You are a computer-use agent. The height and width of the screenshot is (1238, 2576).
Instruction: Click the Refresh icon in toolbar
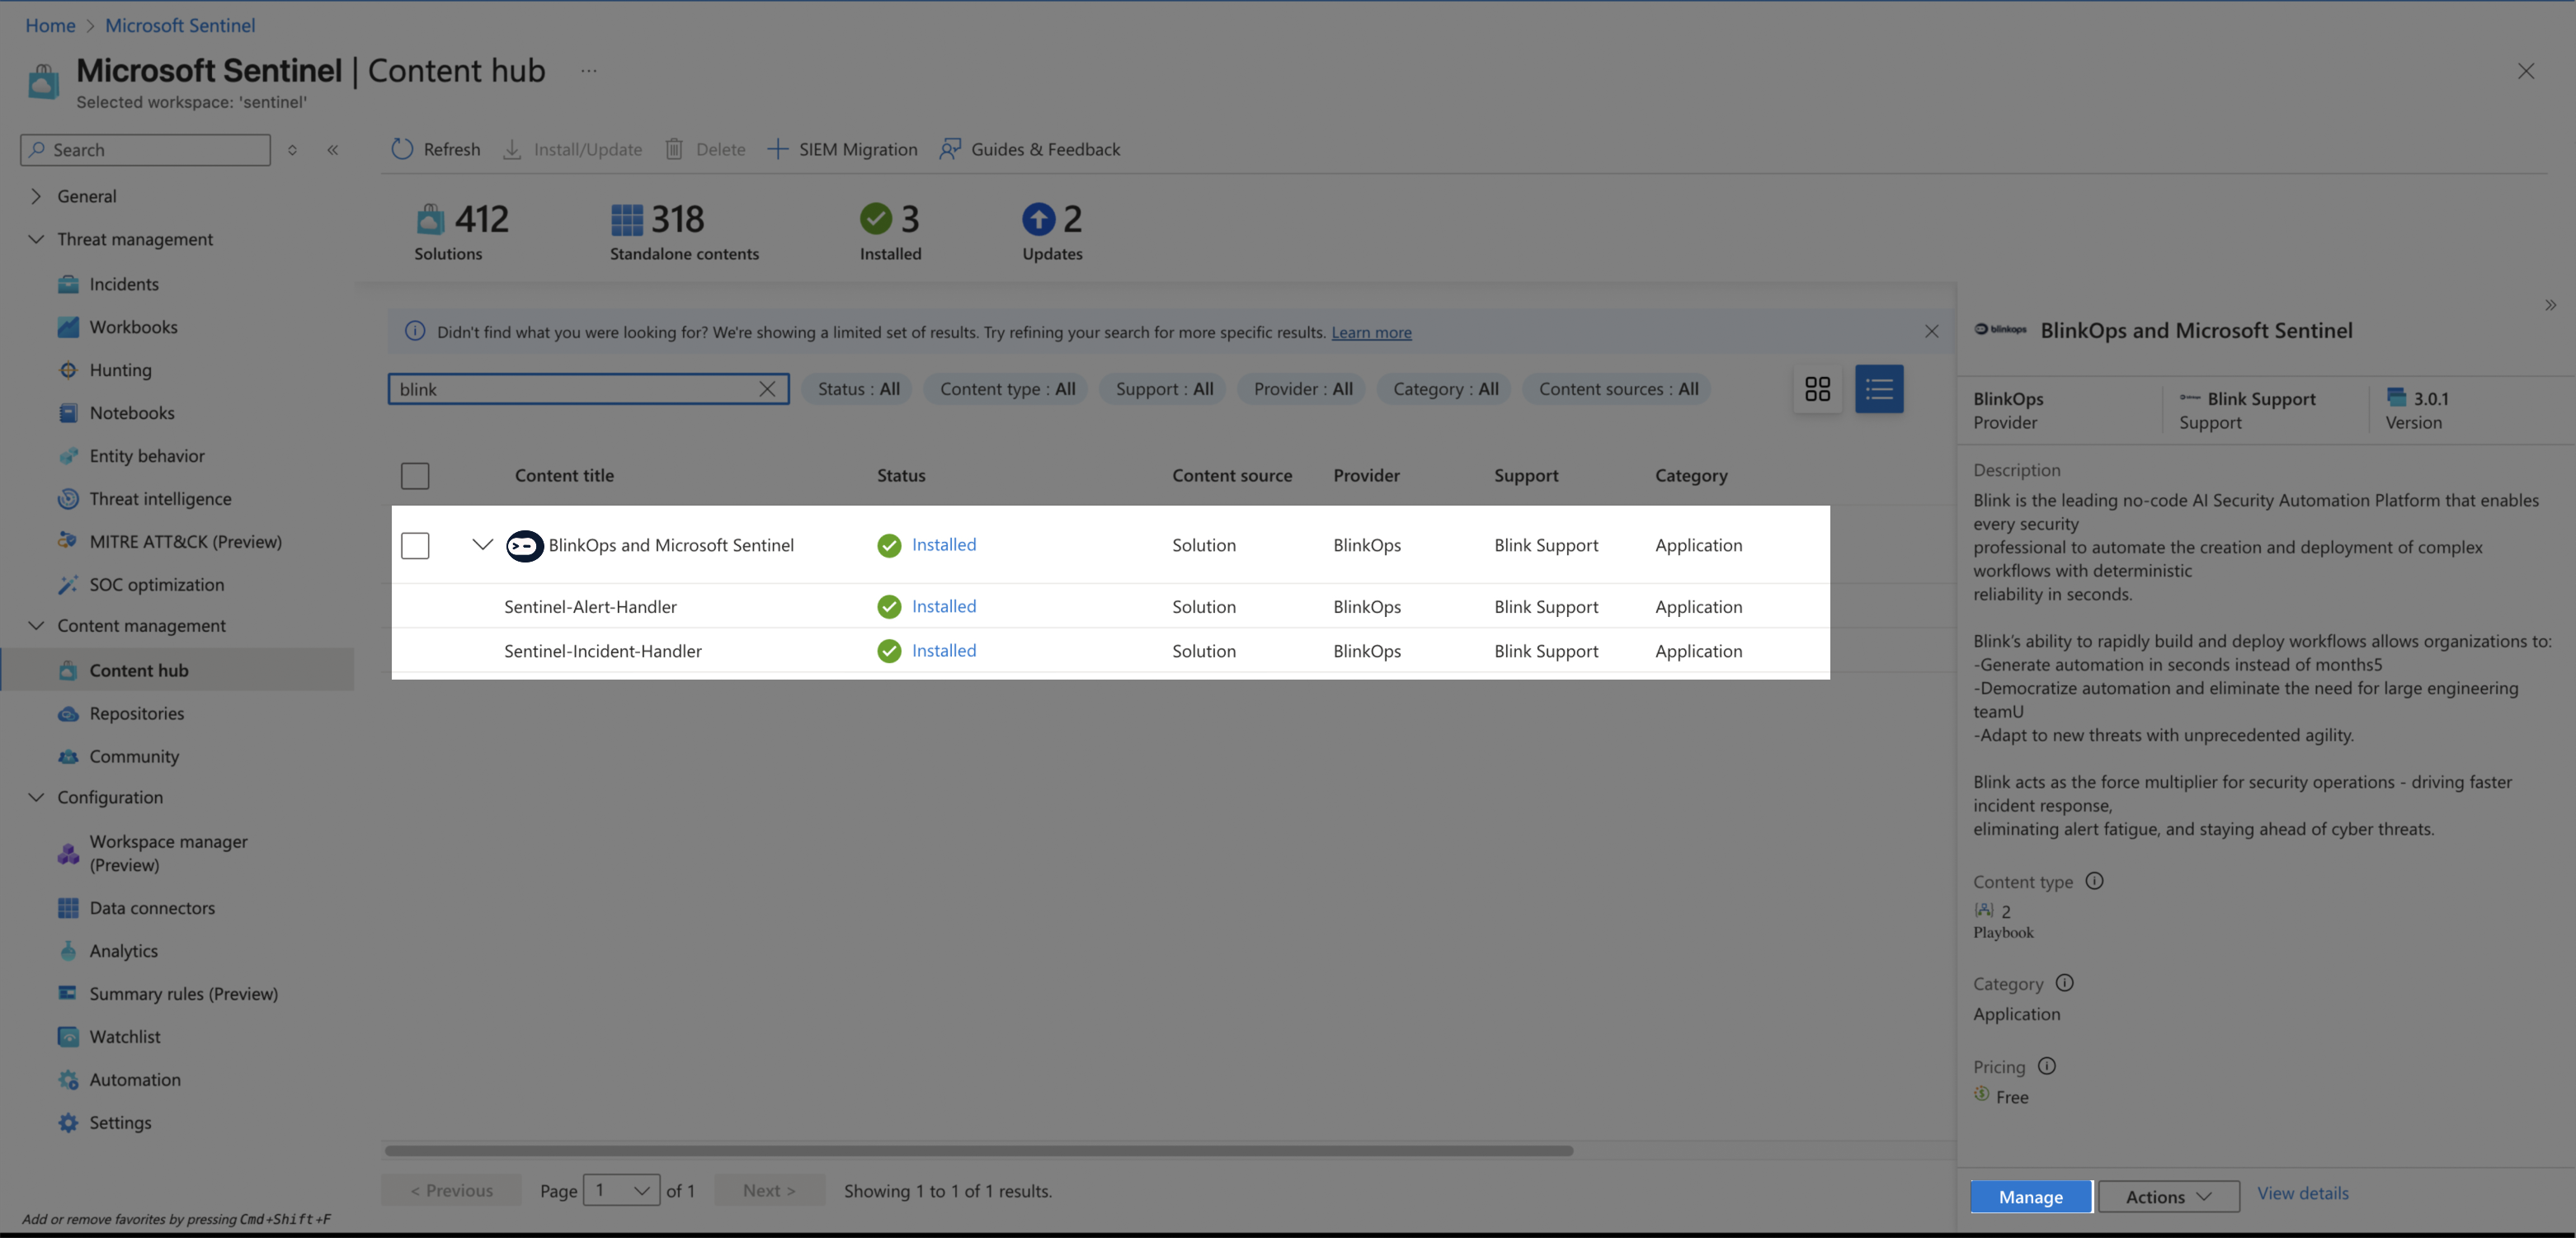point(402,149)
